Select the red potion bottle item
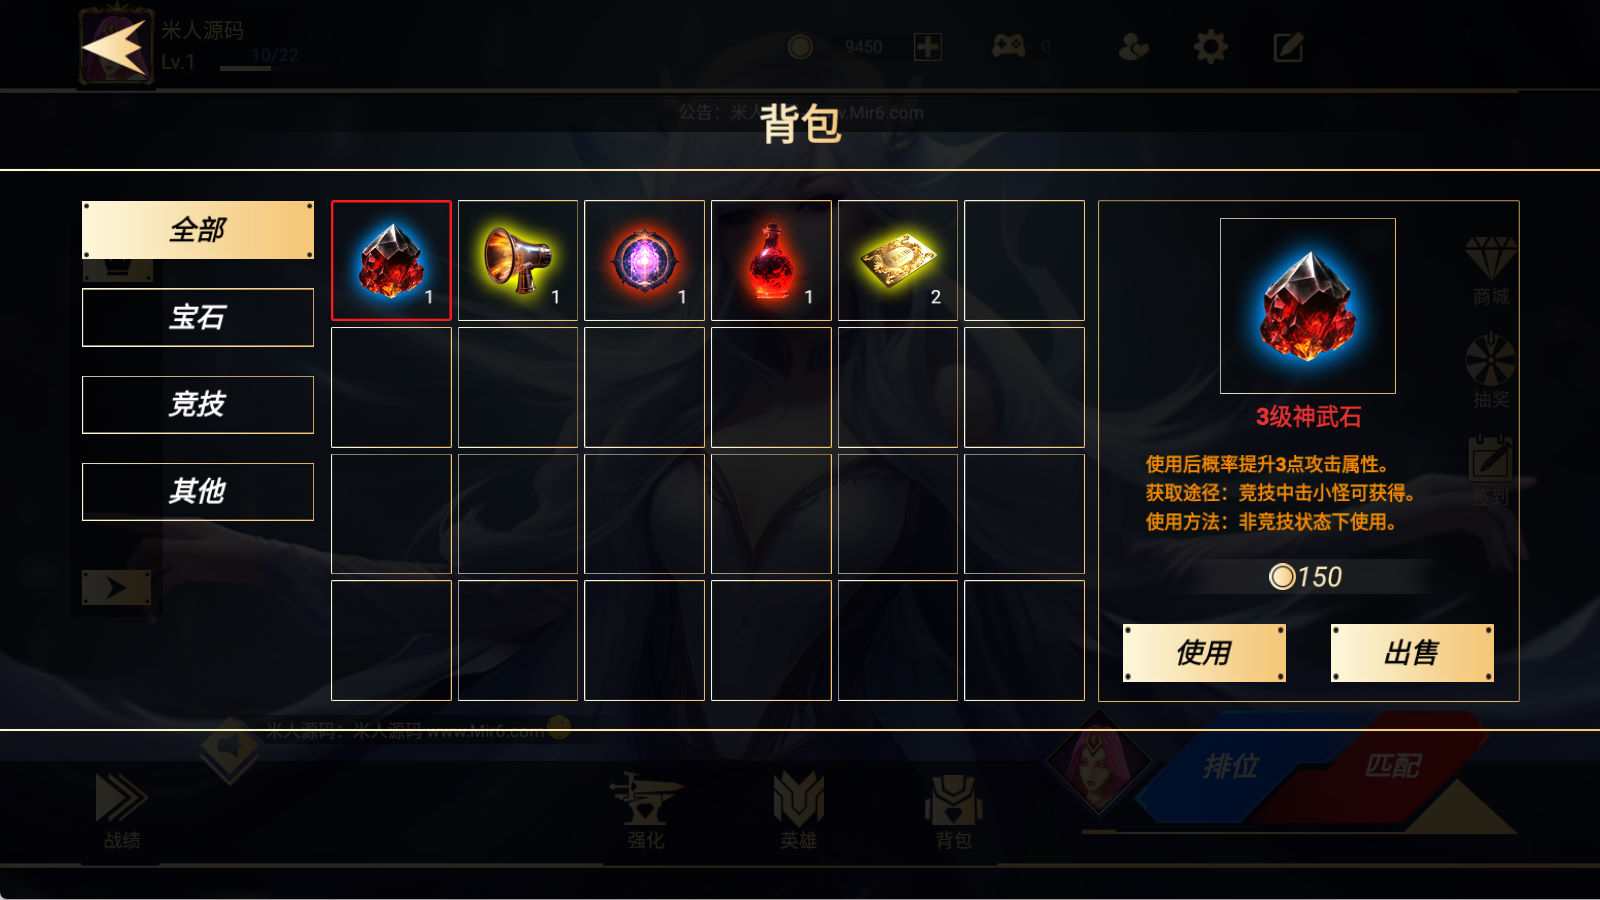Screen dimensions: 1600x900 click(771, 260)
